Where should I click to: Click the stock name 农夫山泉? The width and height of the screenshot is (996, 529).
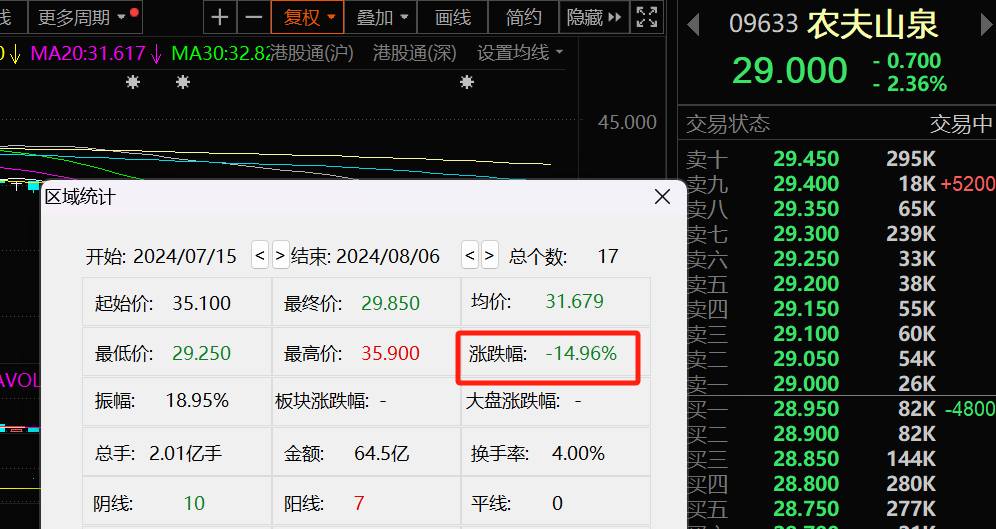pos(873,24)
